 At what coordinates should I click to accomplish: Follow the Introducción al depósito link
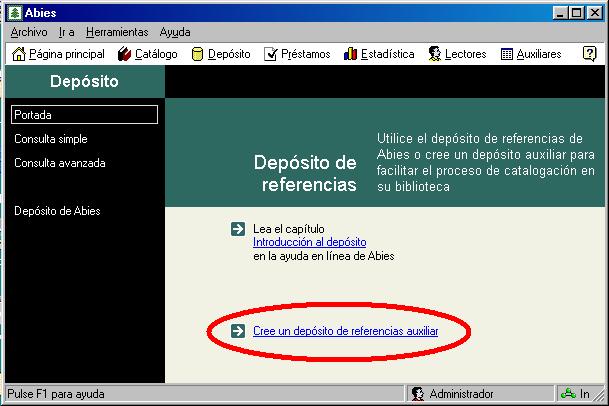pyautogui.click(x=309, y=242)
